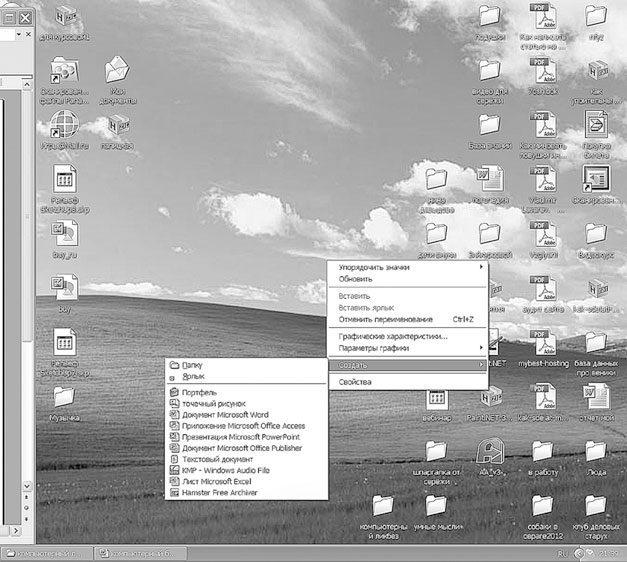Open the "клуб деловых старух" folder
This screenshot has width=627, height=562.
tap(596, 506)
